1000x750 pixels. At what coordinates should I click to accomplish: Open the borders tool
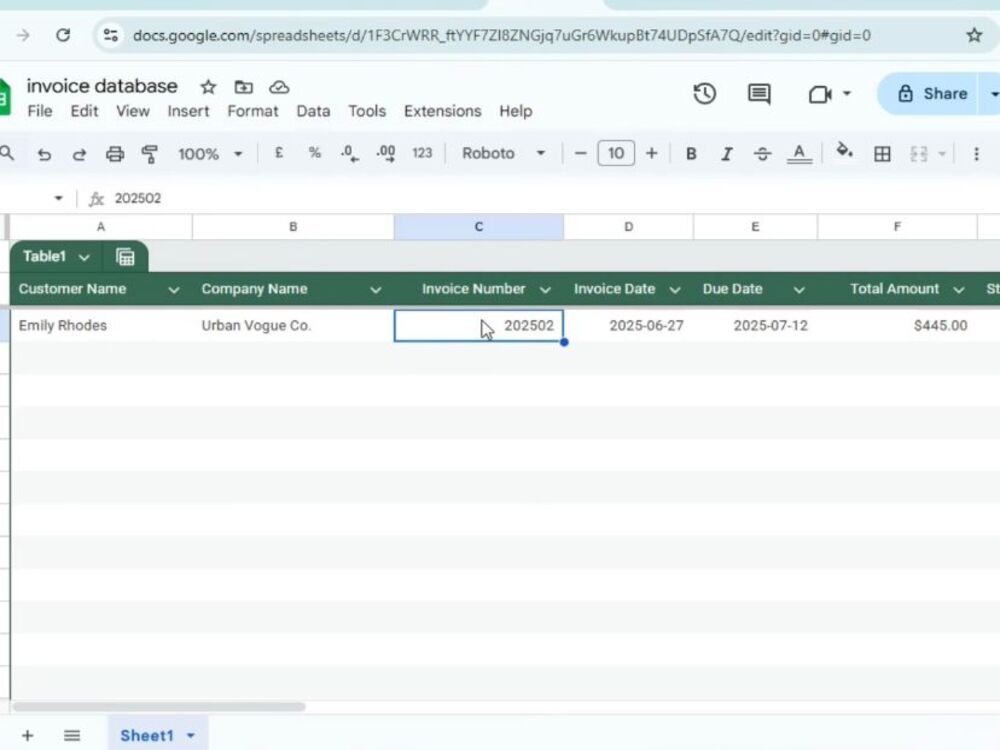[882, 154]
